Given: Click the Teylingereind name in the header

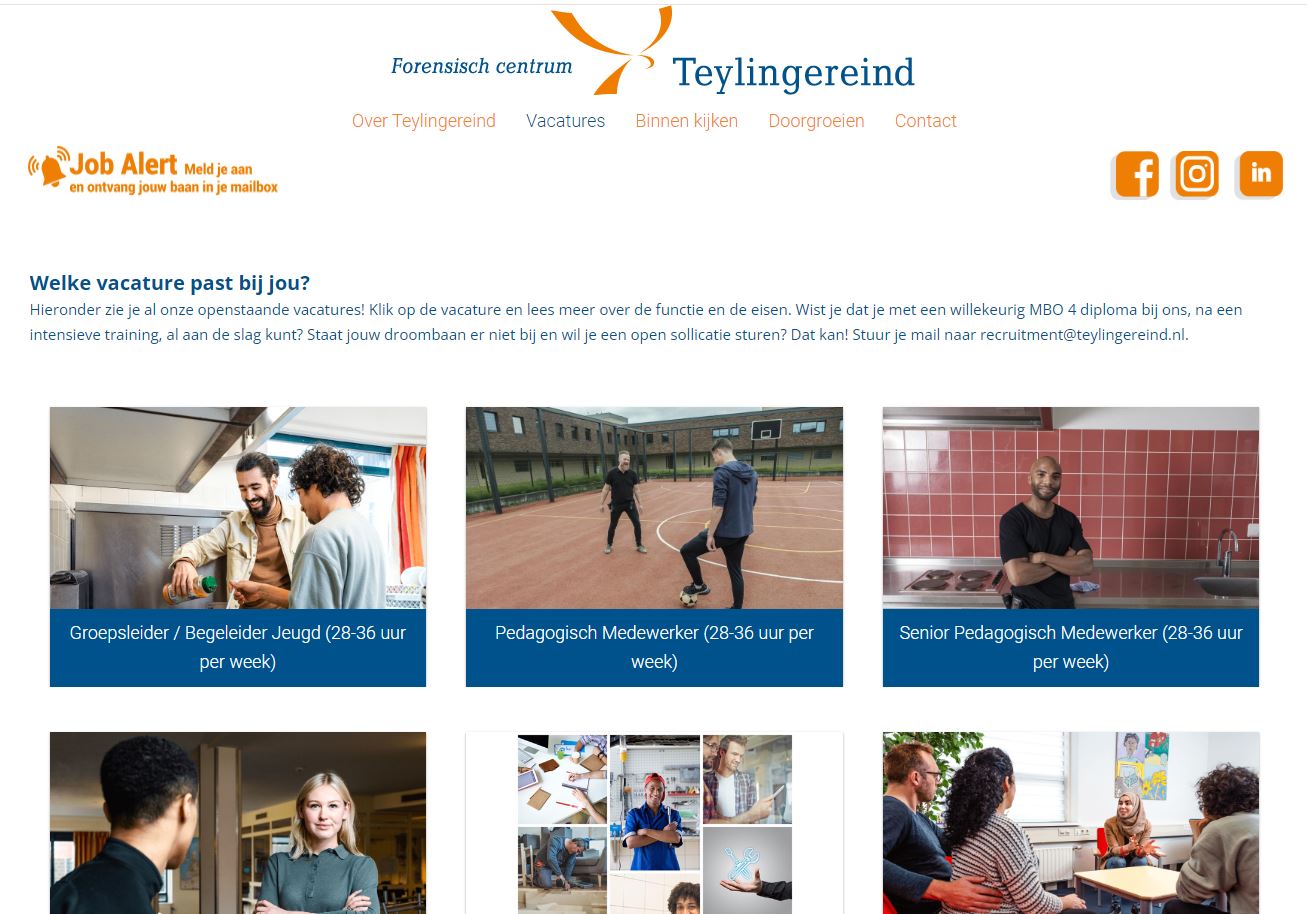Looking at the screenshot, I should tap(793, 73).
